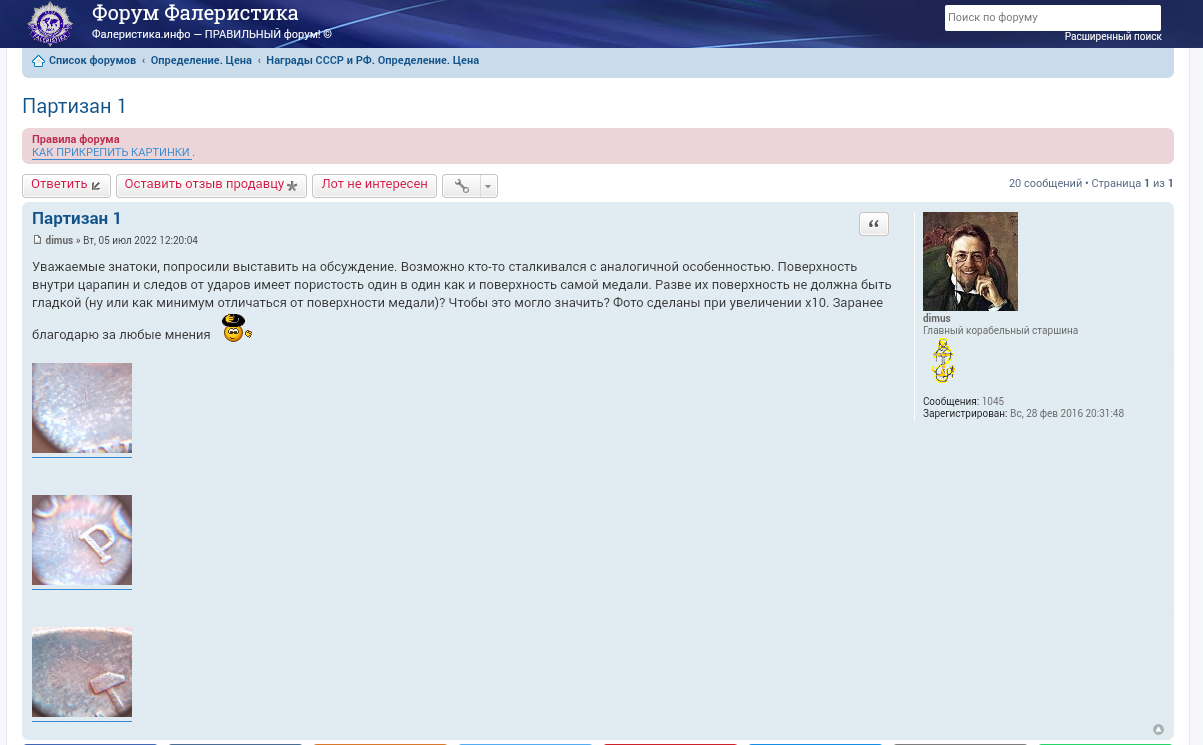Click the back-to-top arrow icon
Image resolution: width=1203 pixels, height=745 pixels.
pos(1158,730)
